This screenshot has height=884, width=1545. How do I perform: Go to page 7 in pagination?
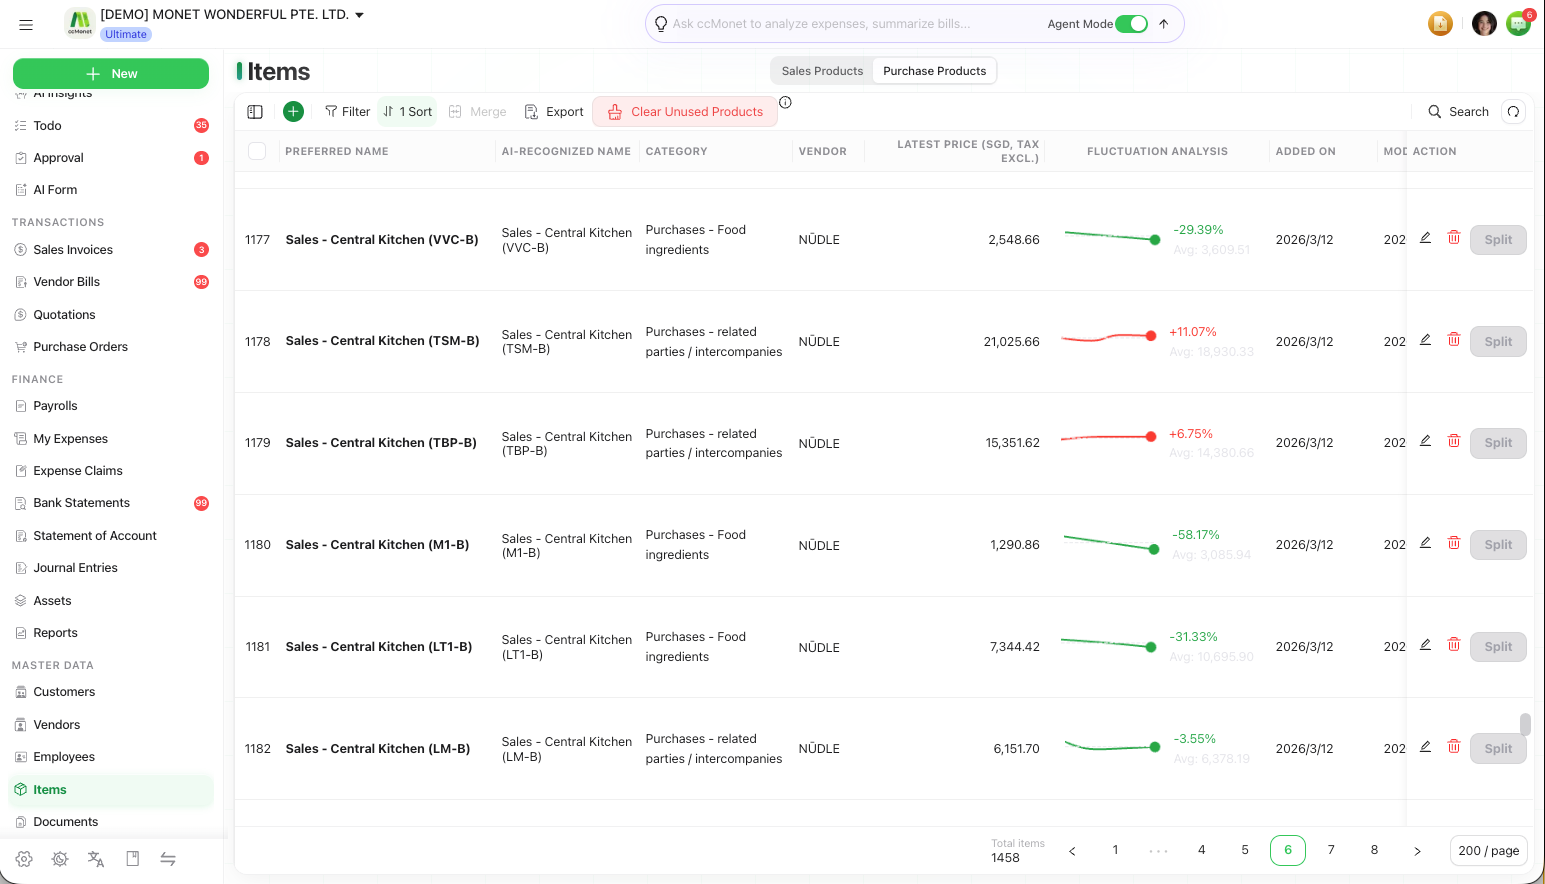(x=1331, y=851)
